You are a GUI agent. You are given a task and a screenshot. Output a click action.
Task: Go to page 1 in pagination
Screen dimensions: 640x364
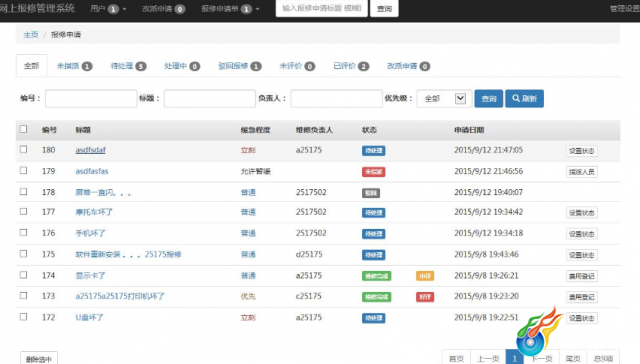(514, 358)
